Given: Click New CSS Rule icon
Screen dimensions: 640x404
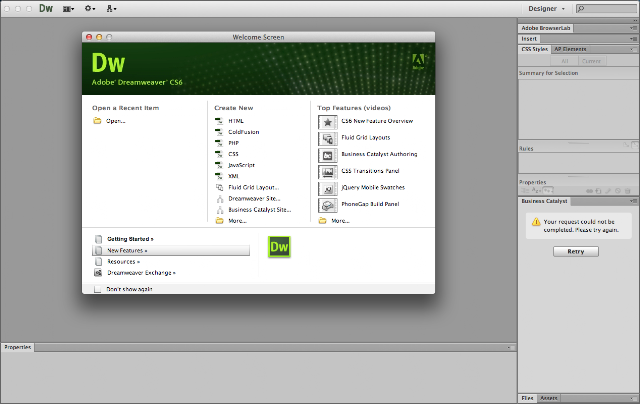Looking at the screenshot, I should click(x=598, y=191).
